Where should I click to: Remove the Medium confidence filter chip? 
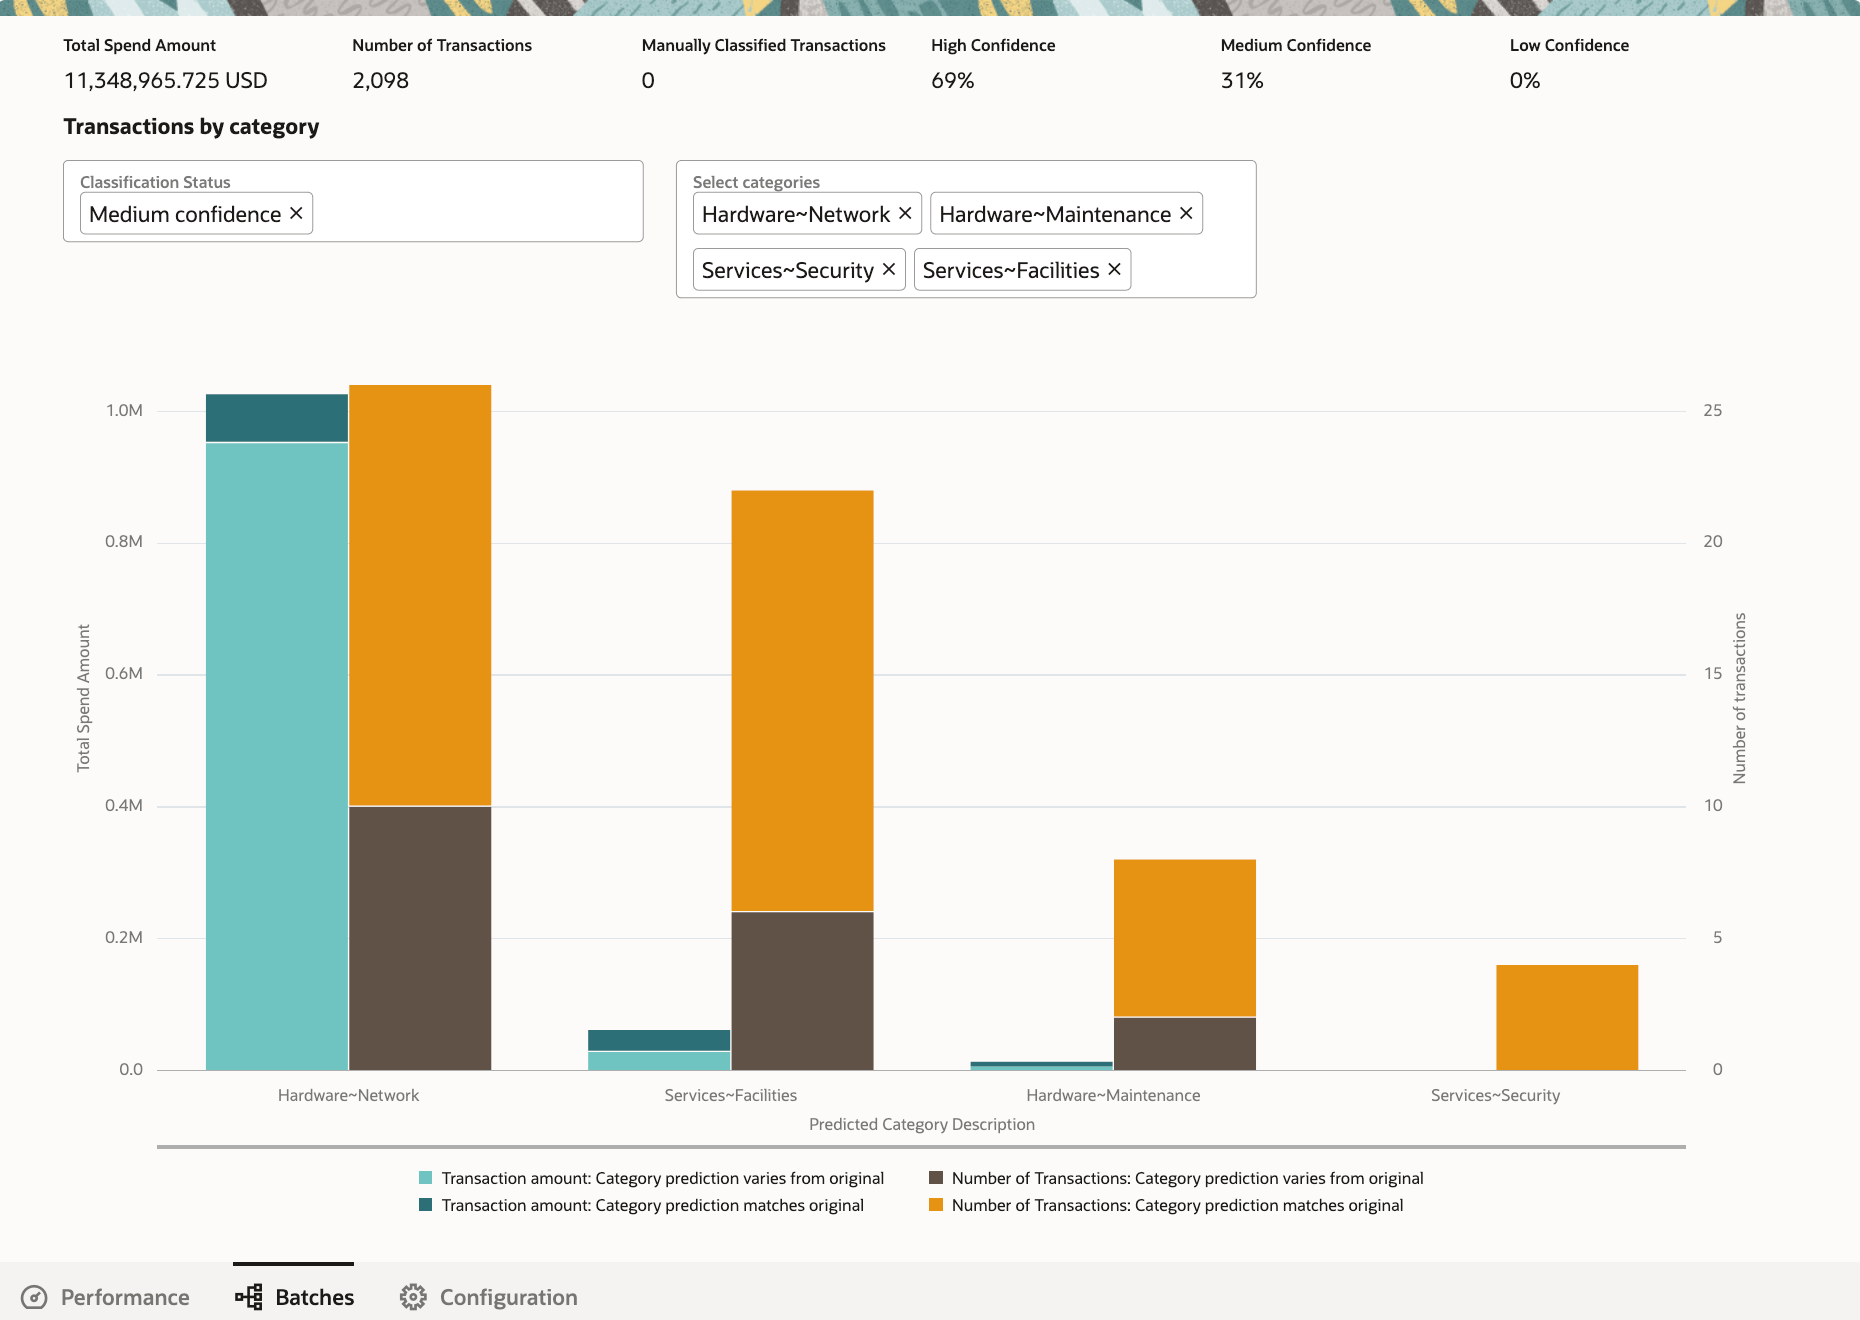click(x=296, y=213)
